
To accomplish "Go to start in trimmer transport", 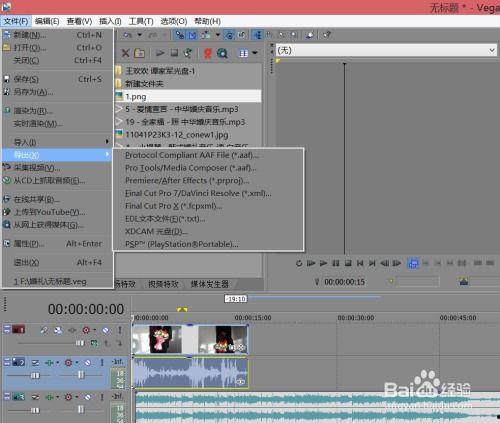I will pos(360,263).
